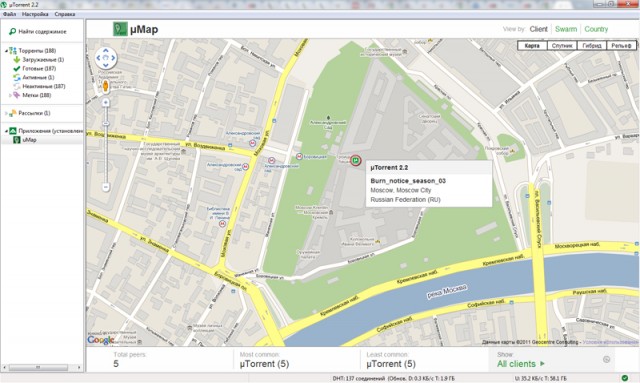Collapse the Торренты tree node

pos(6,51)
